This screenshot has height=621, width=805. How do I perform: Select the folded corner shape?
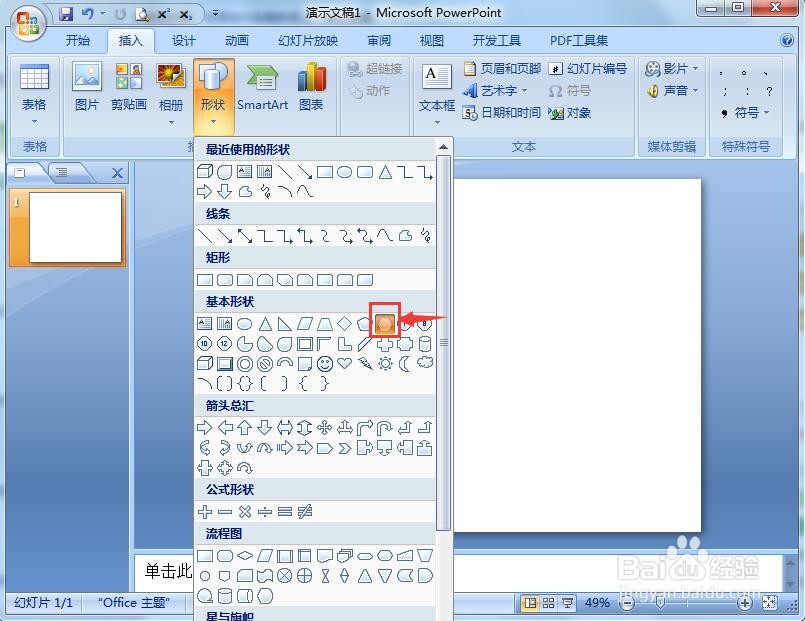click(x=304, y=364)
